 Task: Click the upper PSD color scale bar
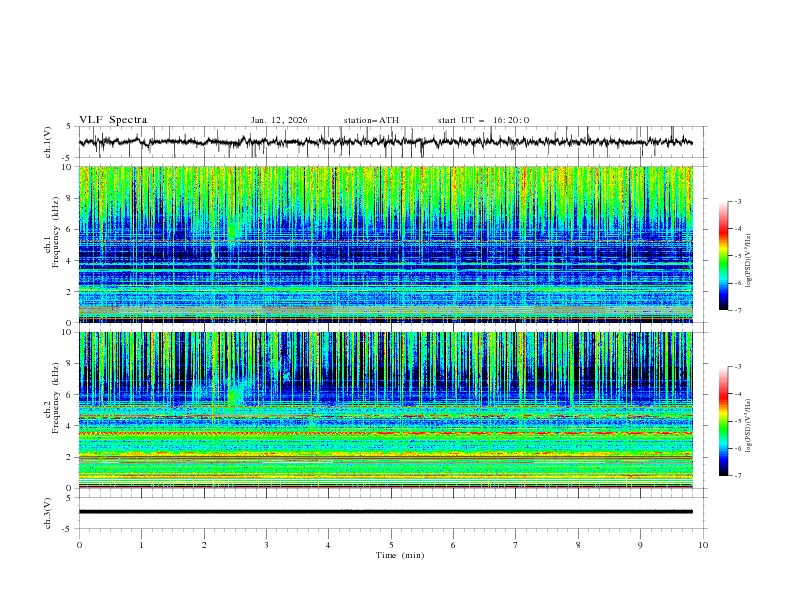(x=723, y=256)
